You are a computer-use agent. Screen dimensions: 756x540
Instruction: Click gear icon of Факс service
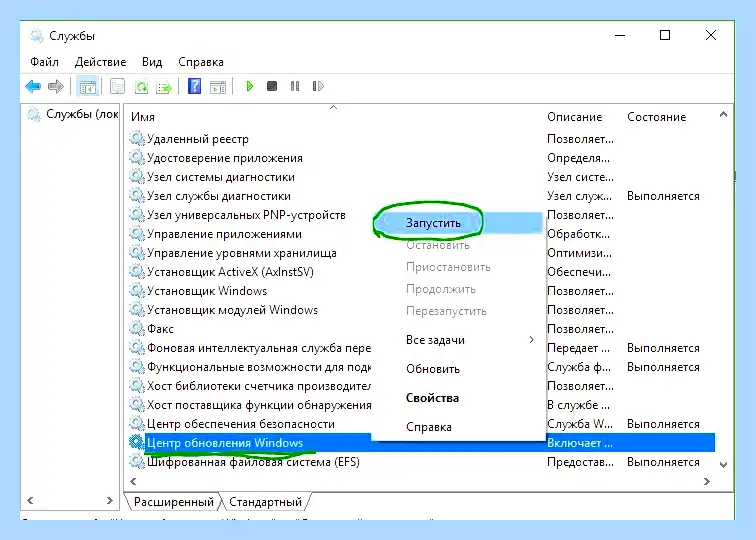(x=137, y=329)
